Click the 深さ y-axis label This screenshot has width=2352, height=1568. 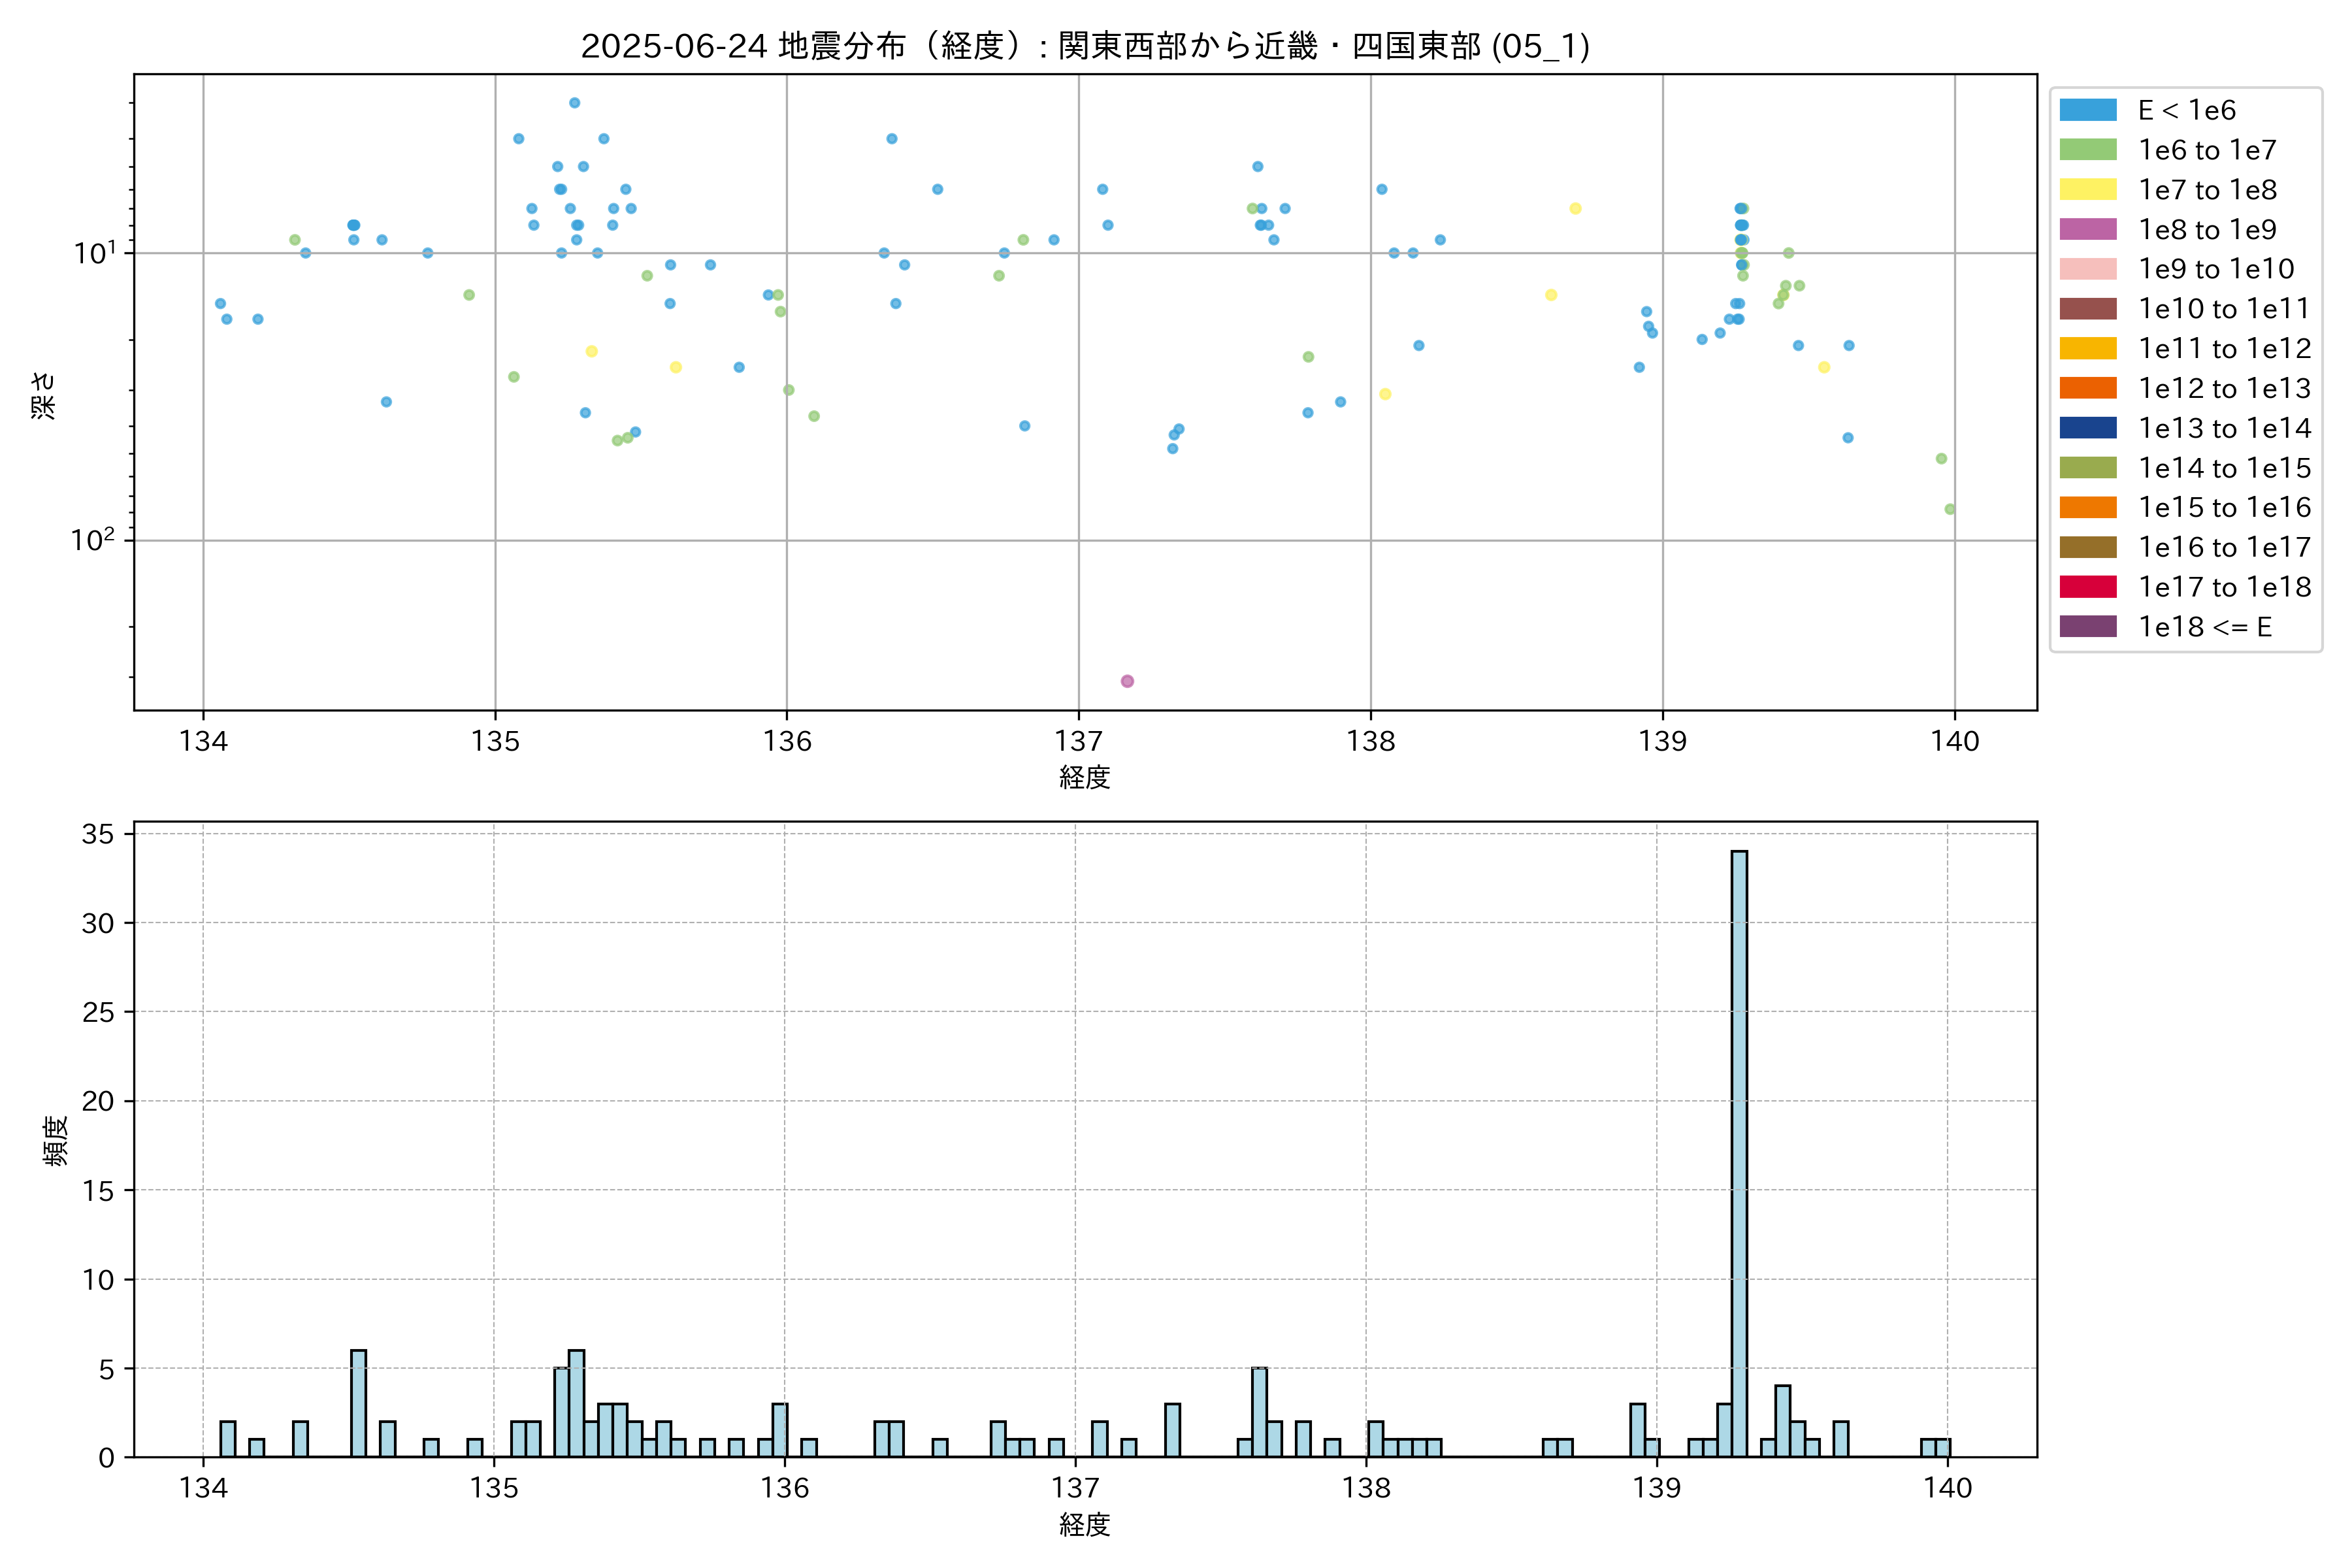(44, 395)
